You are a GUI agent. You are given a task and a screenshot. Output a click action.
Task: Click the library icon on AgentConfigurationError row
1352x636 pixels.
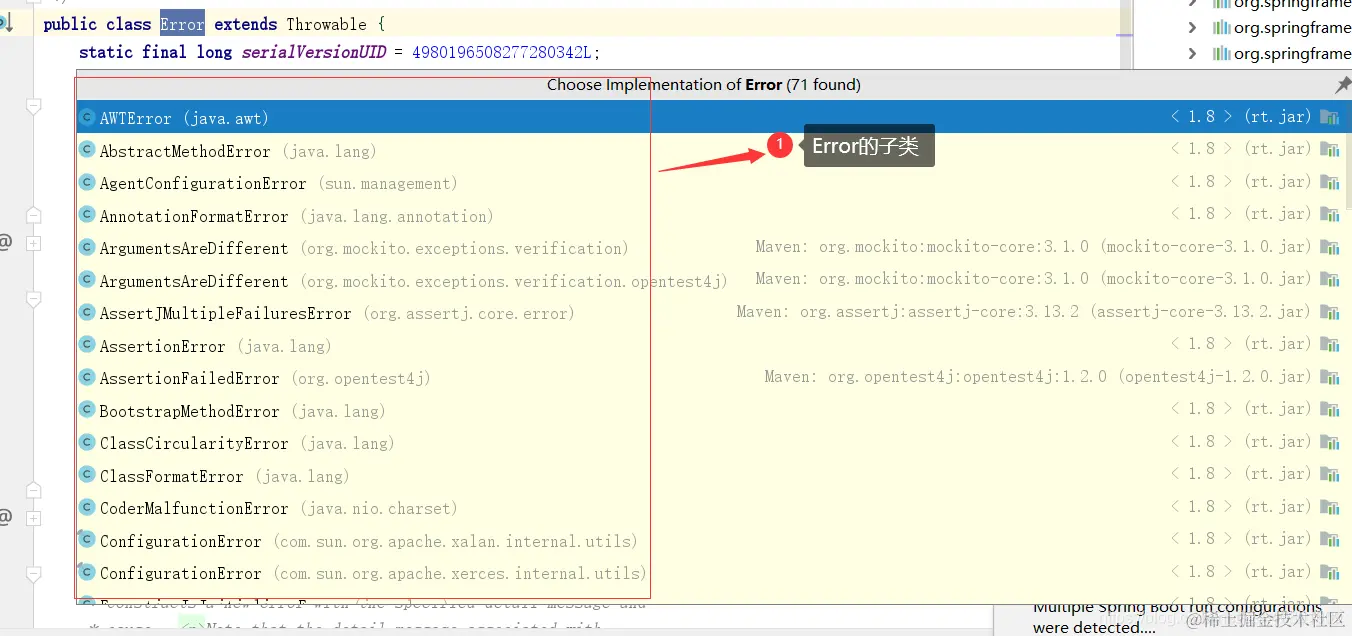(1329, 182)
